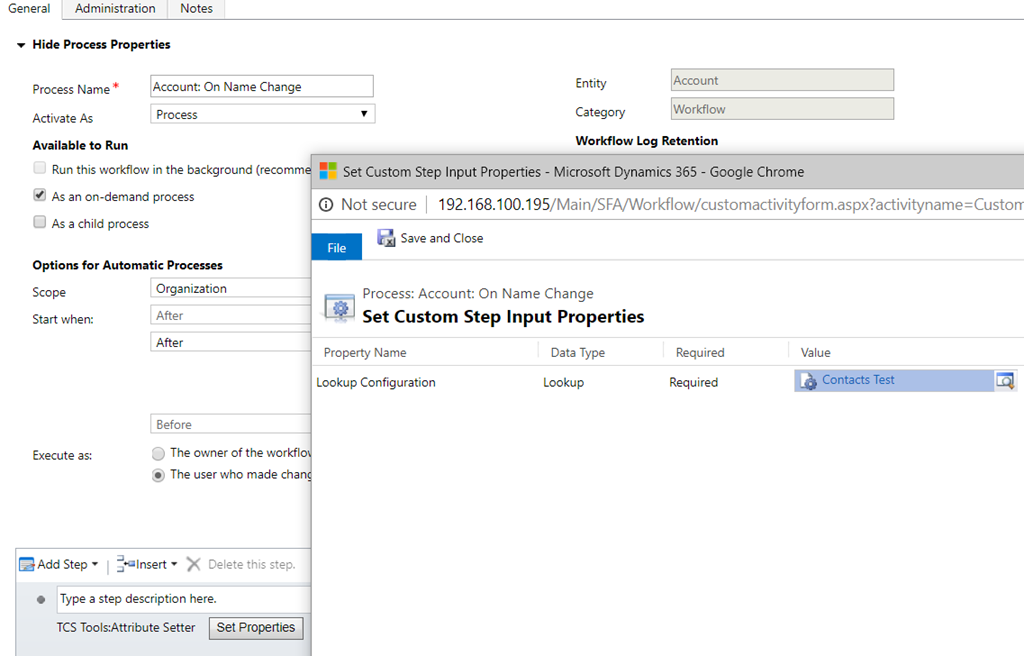This screenshot has height=656, width=1024.
Task: Click the Data Type column header
Action: (578, 353)
